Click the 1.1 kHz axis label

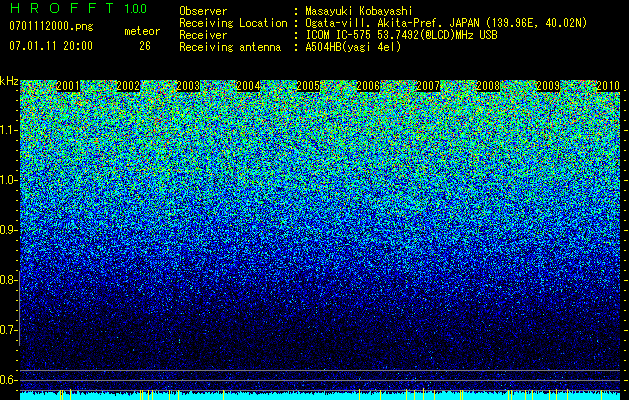click(8, 130)
